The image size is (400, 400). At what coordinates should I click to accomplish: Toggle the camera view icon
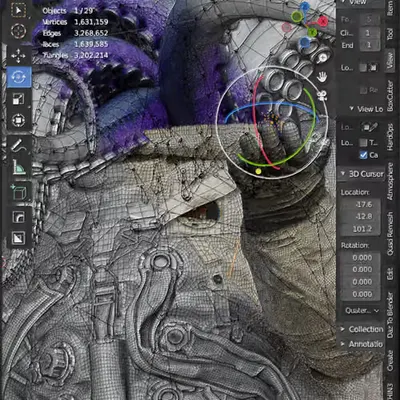(x=322, y=96)
